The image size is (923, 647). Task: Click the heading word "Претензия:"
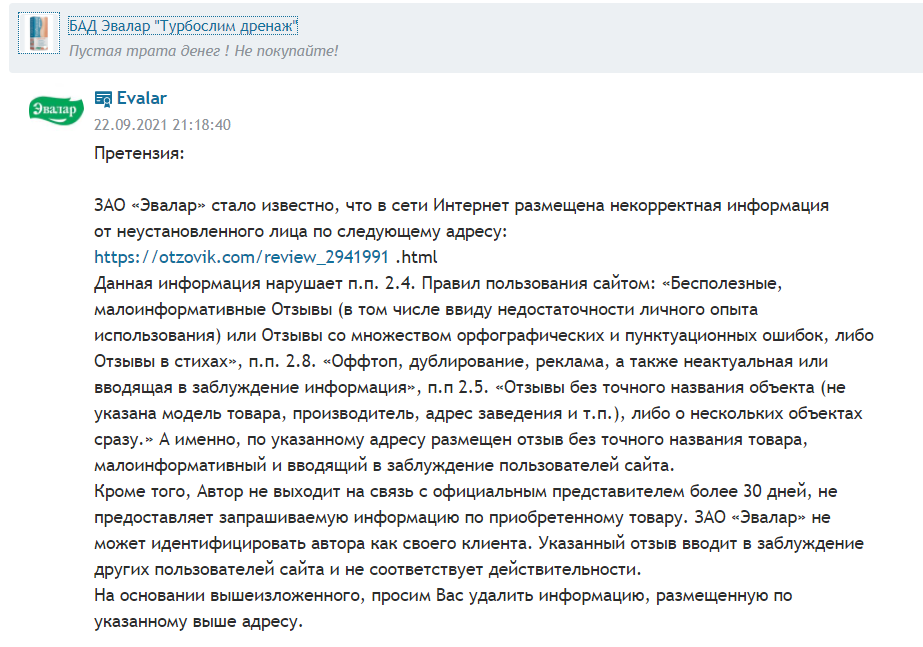[x=140, y=154]
